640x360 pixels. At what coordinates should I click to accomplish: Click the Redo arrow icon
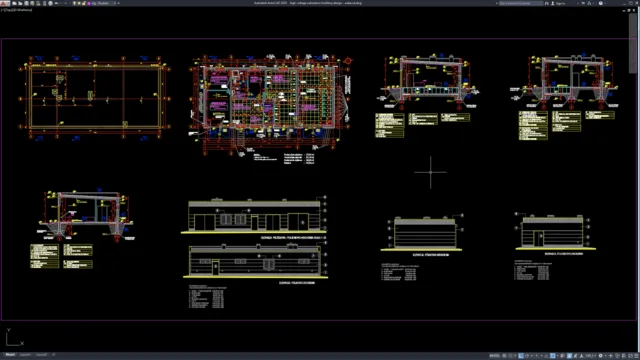65,3
